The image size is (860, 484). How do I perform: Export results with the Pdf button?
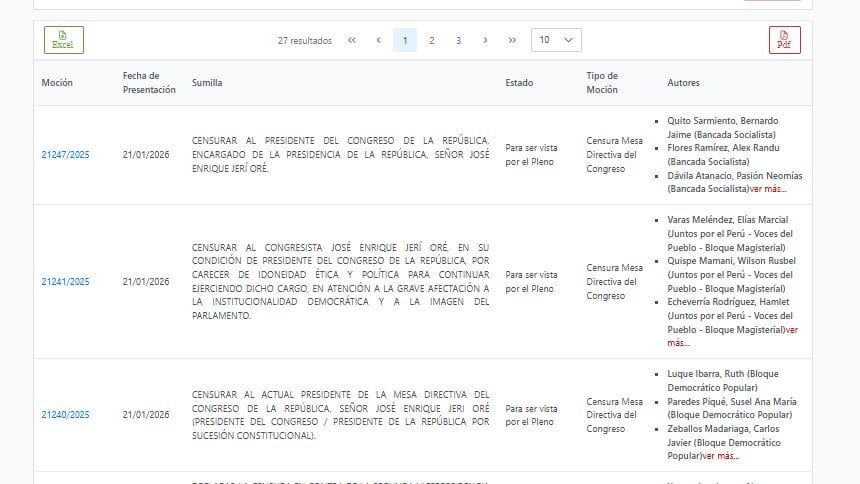pyautogui.click(x=784, y=40)
